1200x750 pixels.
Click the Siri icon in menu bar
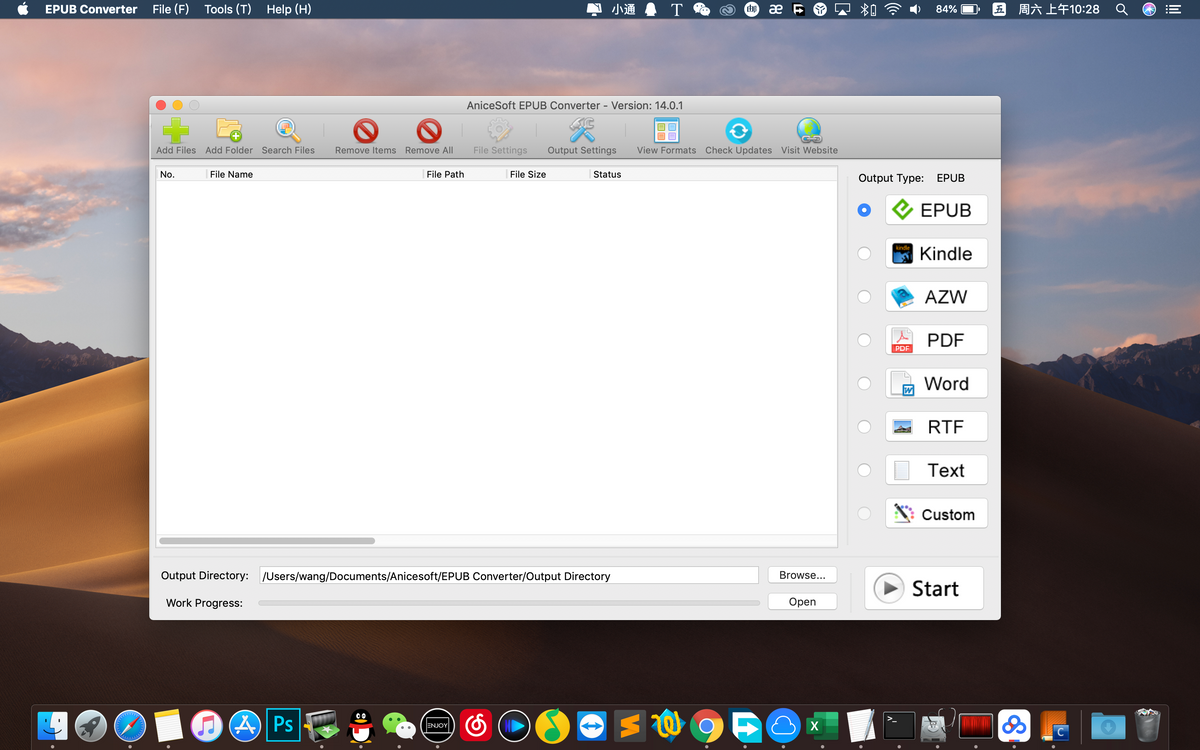pos(1149,9)
